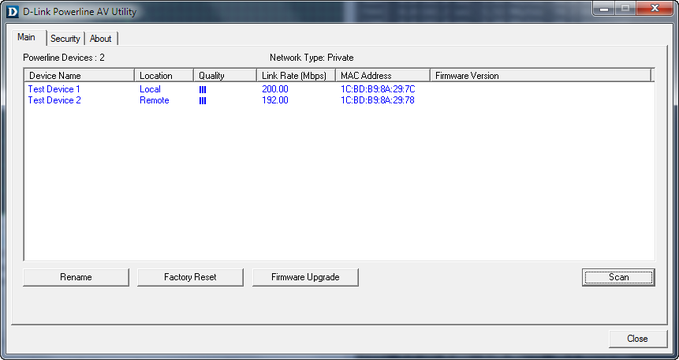Viewport: 679px width, 360px height.
Task: Click signal quality bars for Test Device 2
Action: click(202, 101)
